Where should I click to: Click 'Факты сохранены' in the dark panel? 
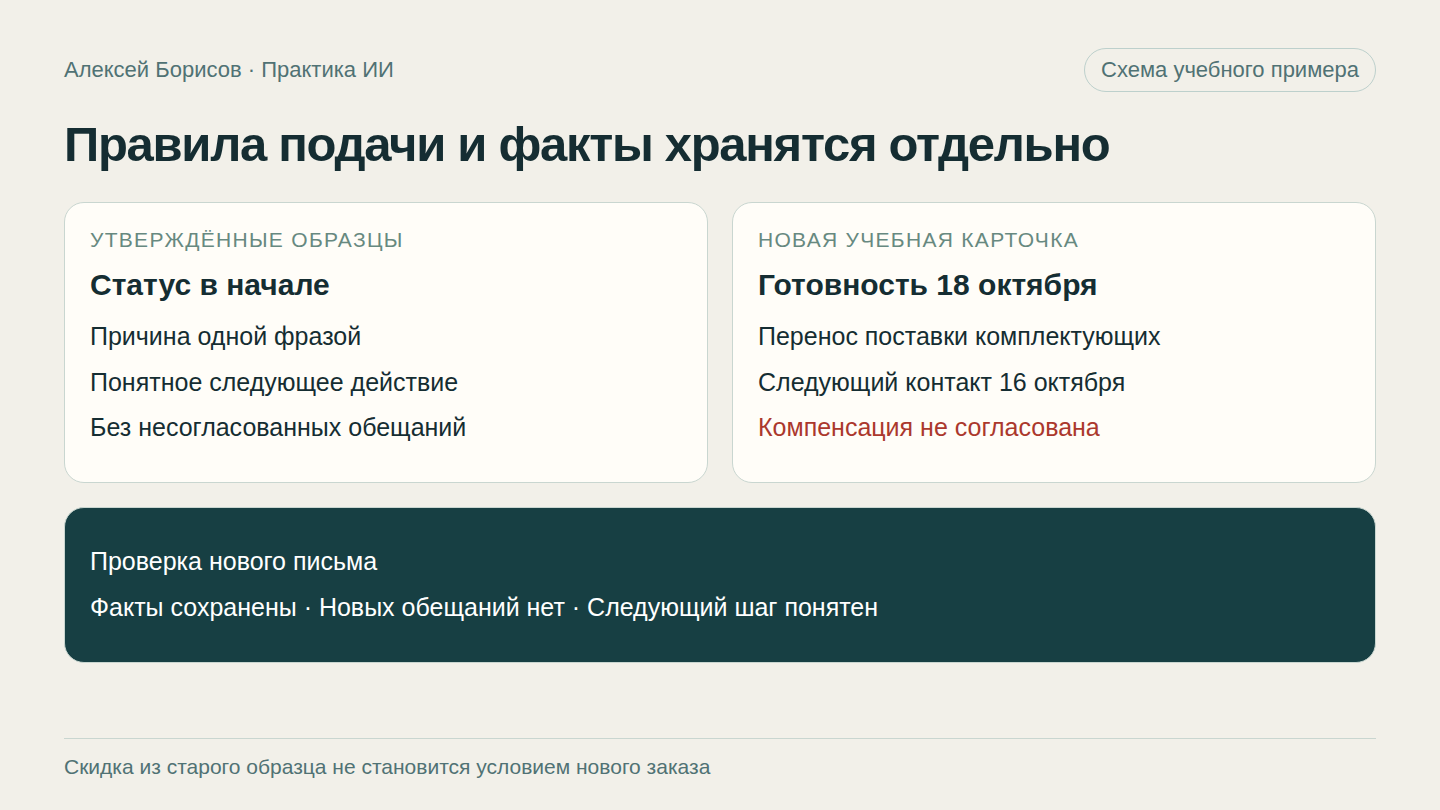(193, 608)
